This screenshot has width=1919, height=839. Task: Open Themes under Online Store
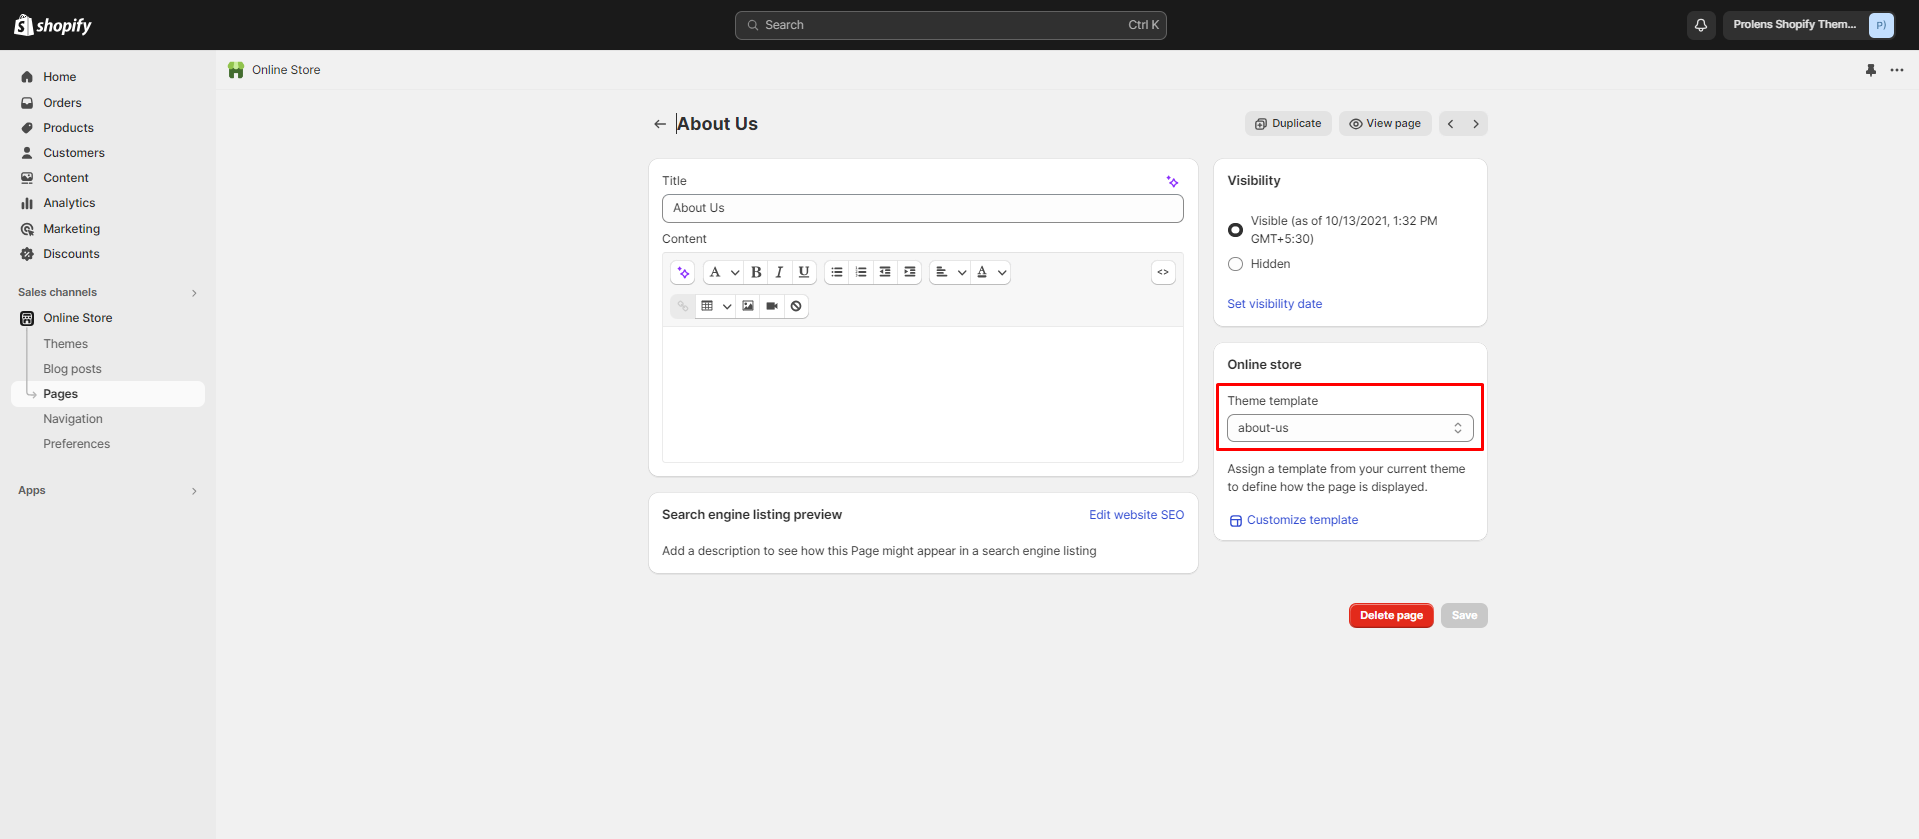[x=65, y=344]
